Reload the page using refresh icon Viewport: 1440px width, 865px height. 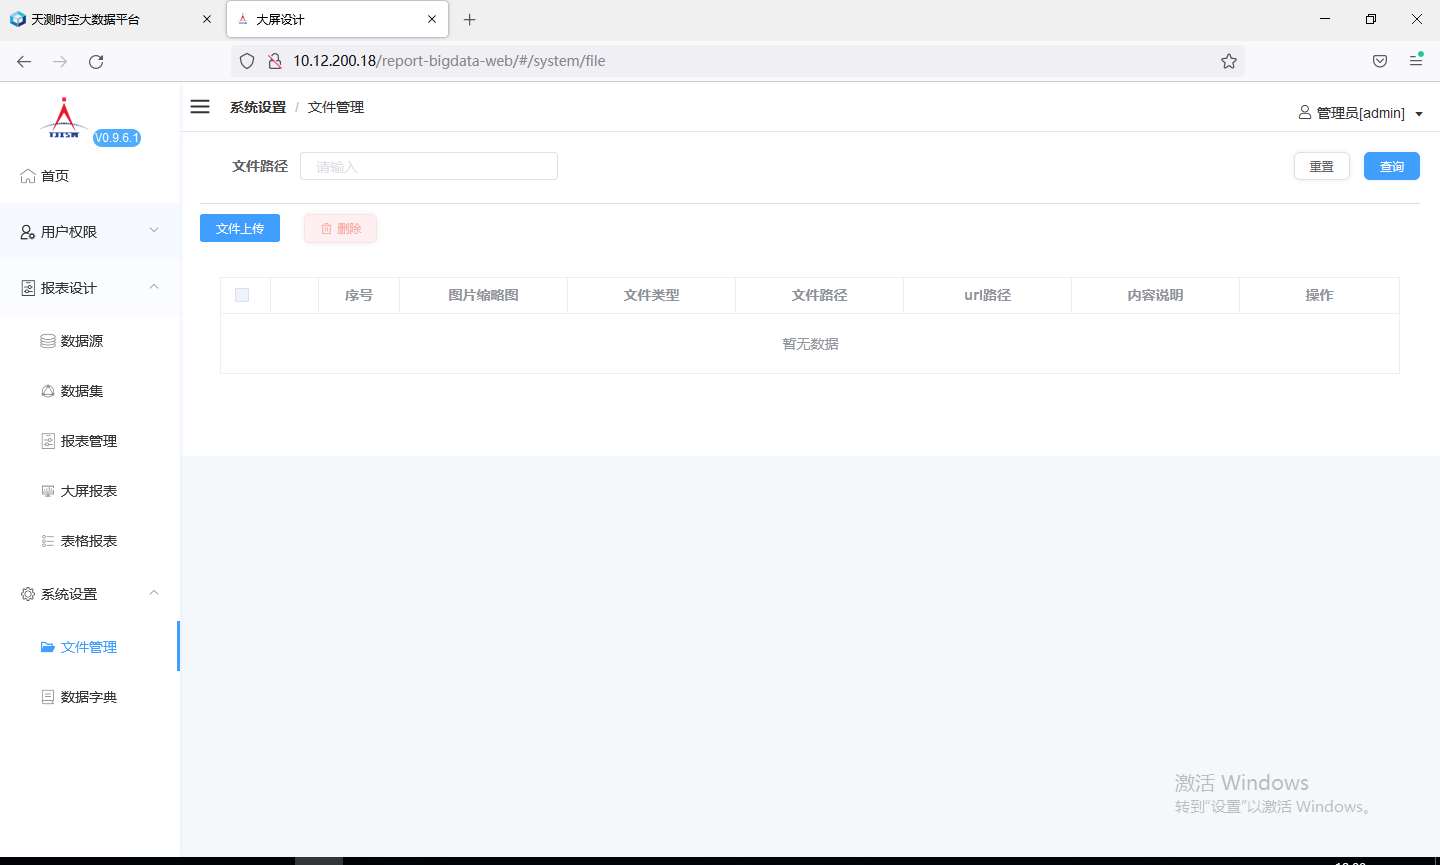96,61
